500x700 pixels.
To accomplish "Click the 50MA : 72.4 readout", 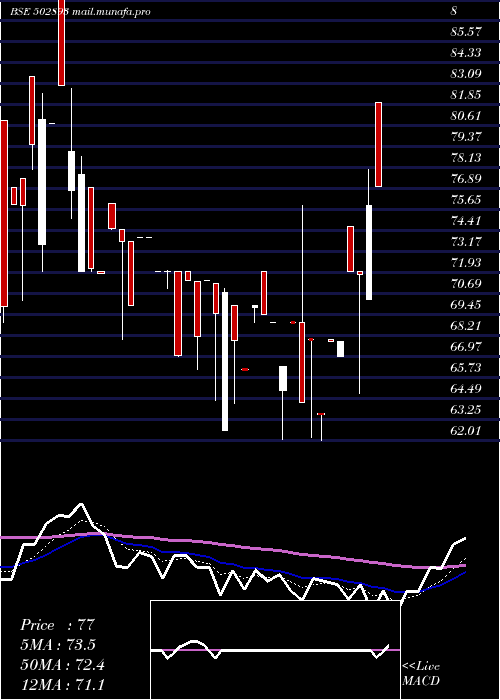I will tap(62, 665).
